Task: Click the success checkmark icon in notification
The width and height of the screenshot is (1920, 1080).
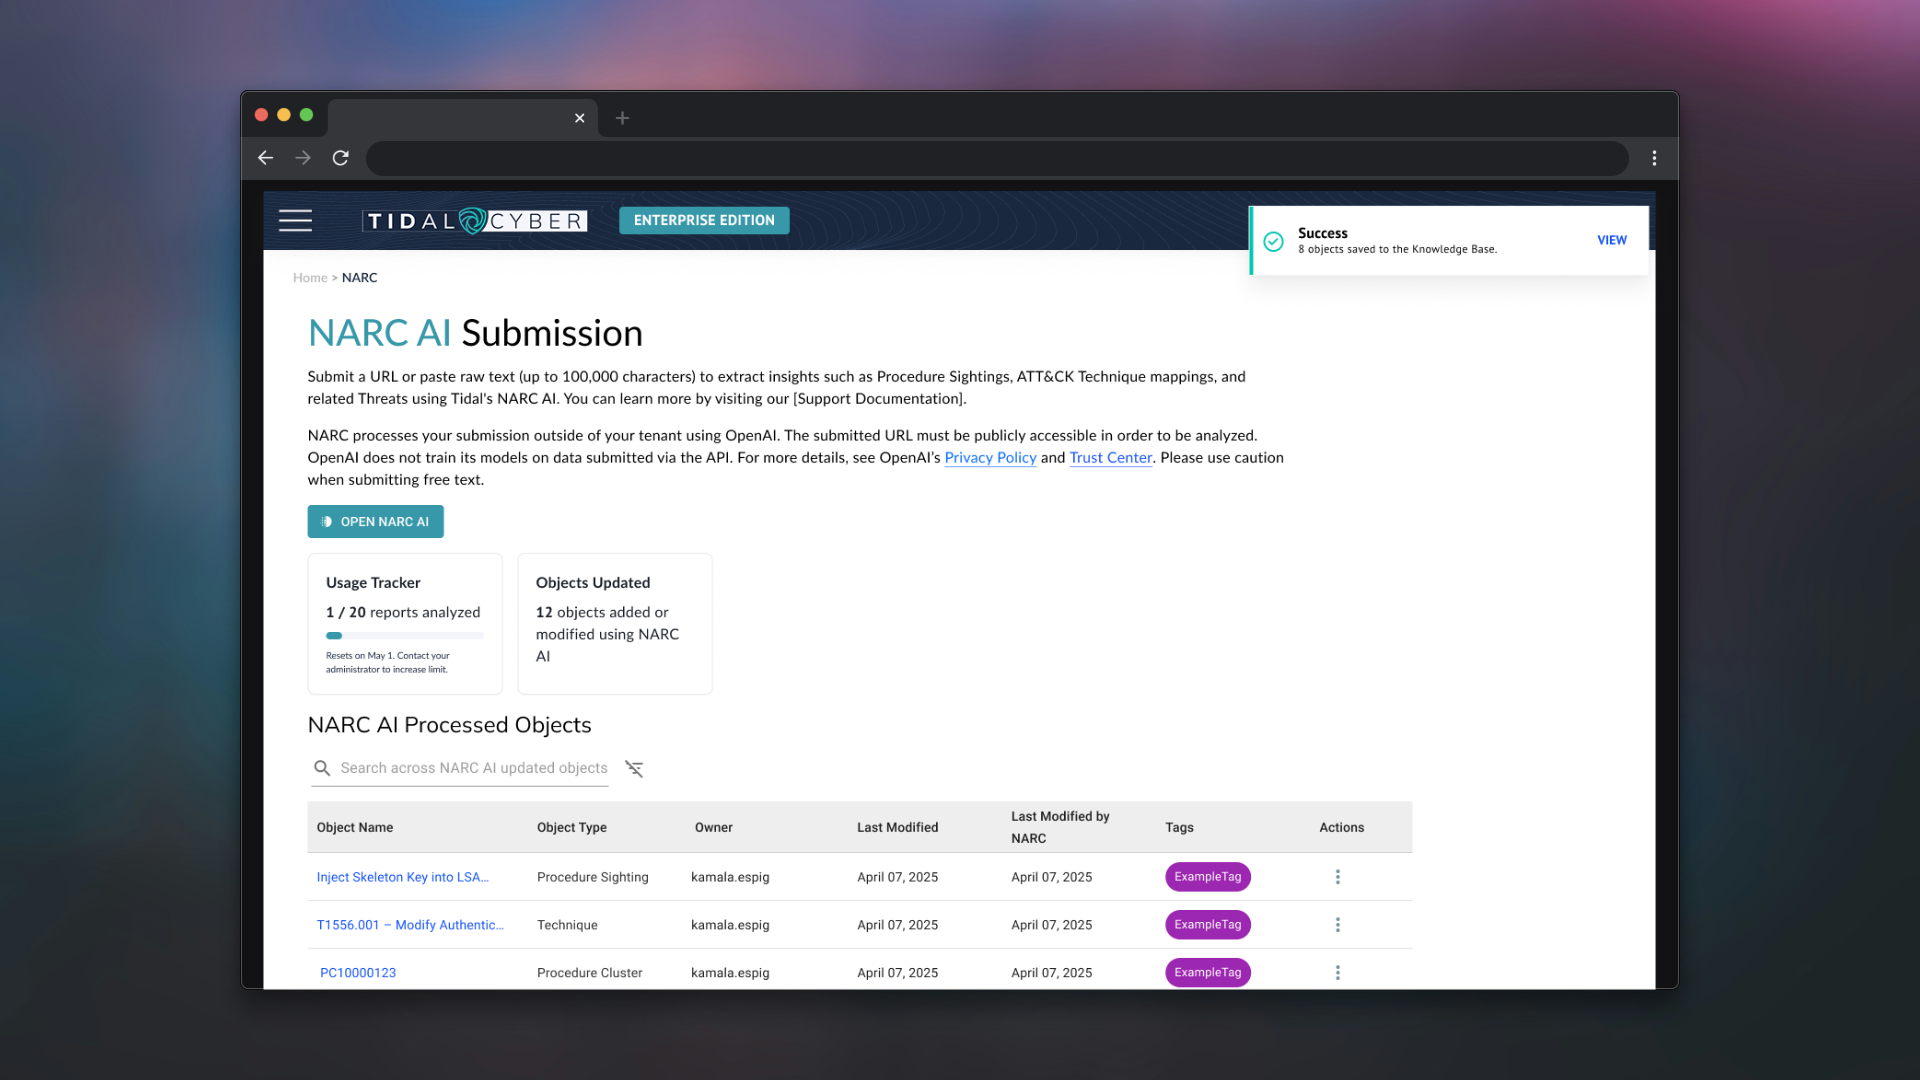Action: [1273, 241]
